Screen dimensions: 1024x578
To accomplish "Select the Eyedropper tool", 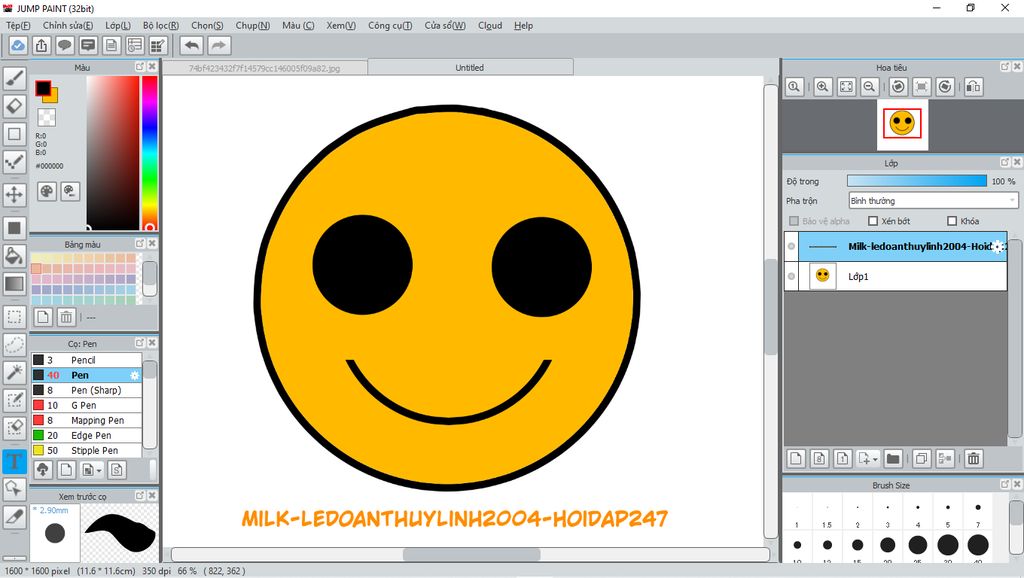I will [x=14, y=516].
